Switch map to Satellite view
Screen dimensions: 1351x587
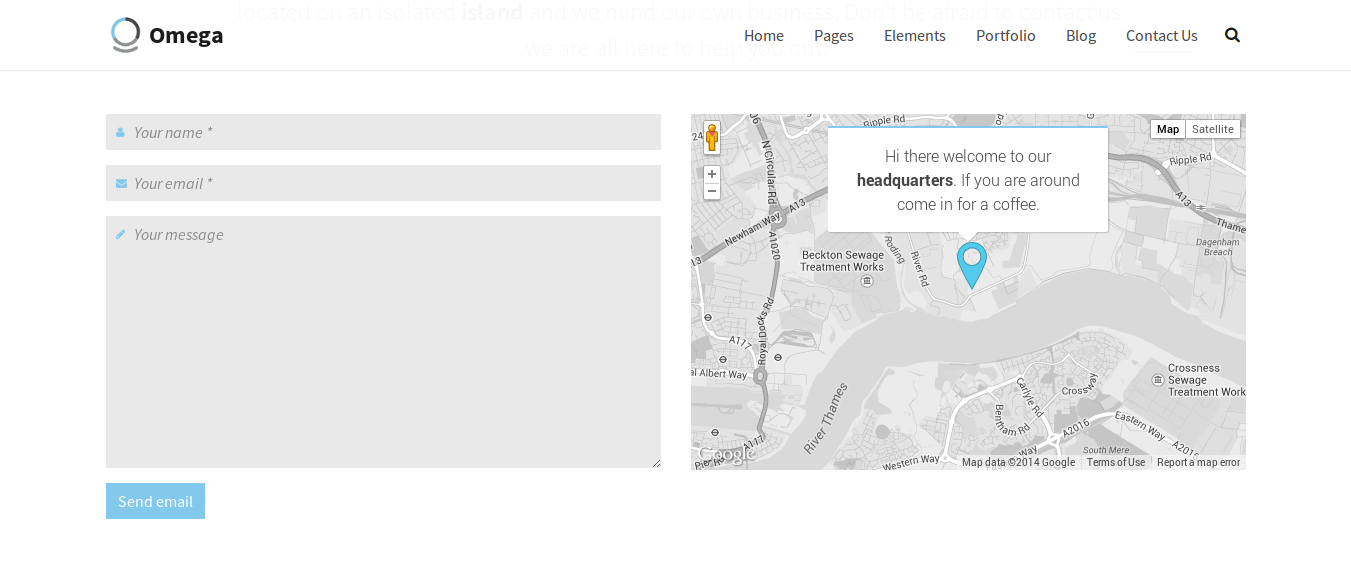coord(1212,129)
